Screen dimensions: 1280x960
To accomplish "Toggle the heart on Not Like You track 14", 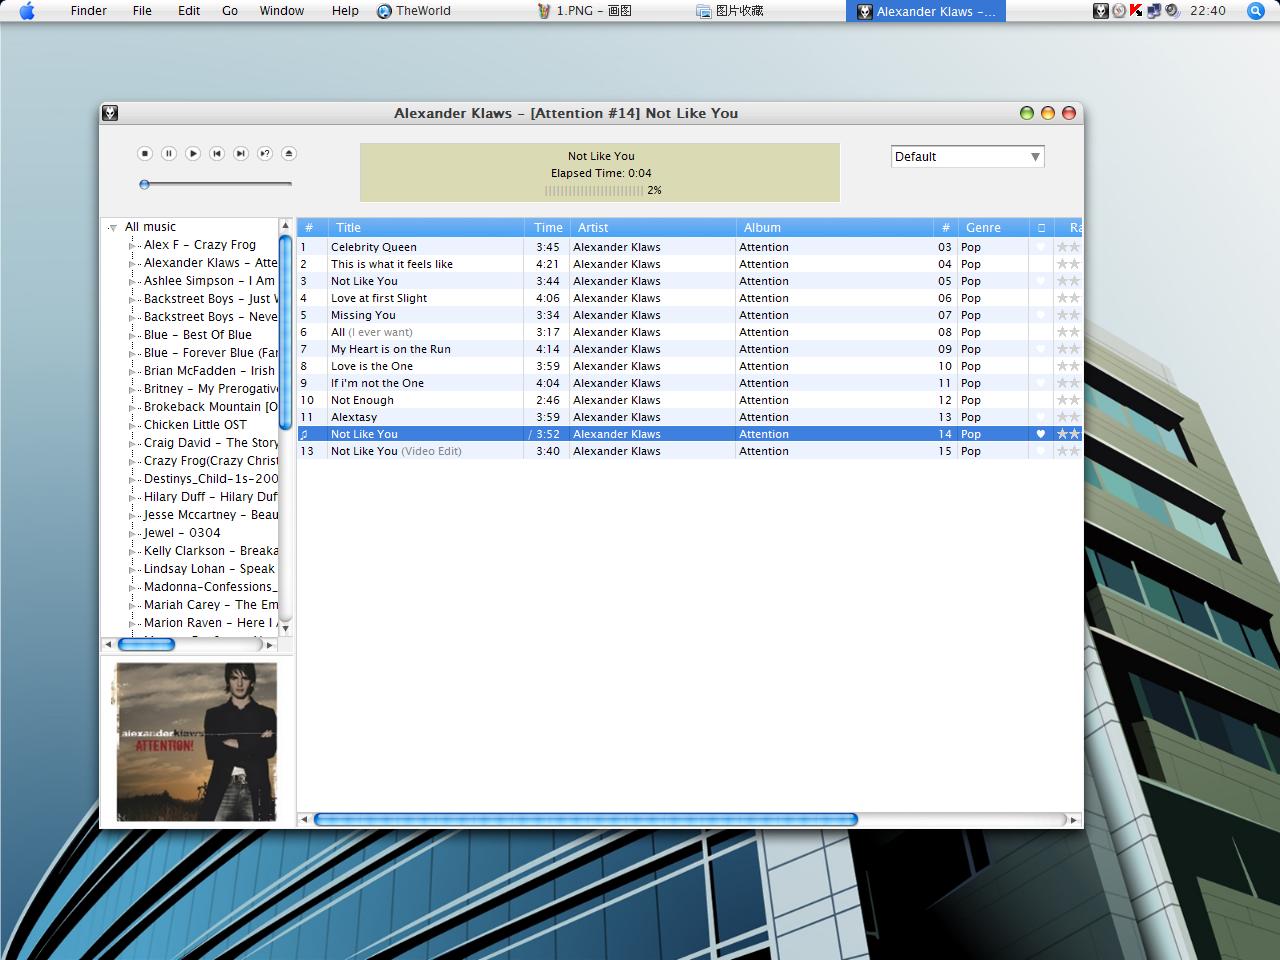I will click(1041, 434).
